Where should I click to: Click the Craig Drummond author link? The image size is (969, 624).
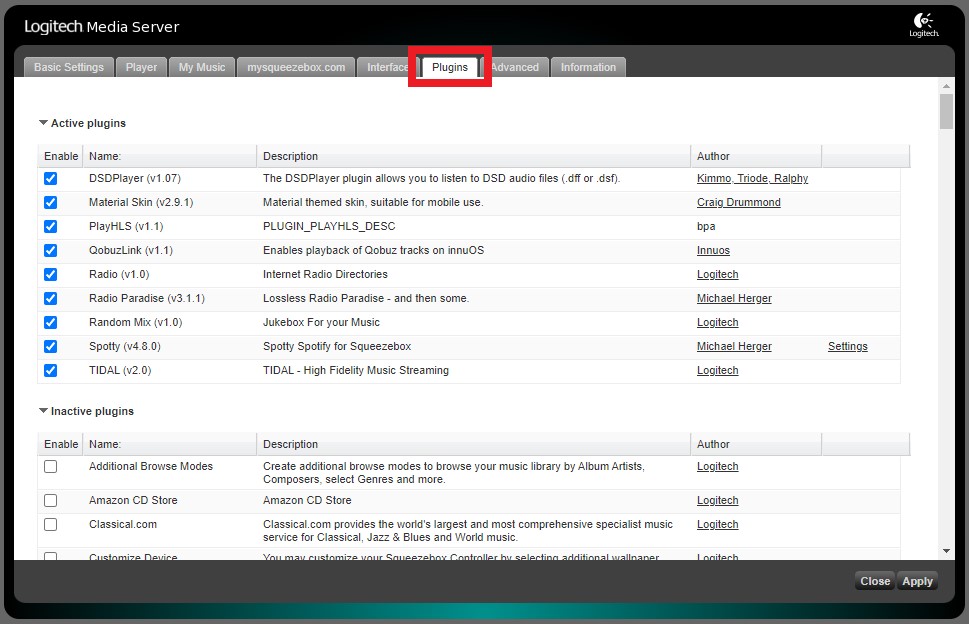coord(738,202)
